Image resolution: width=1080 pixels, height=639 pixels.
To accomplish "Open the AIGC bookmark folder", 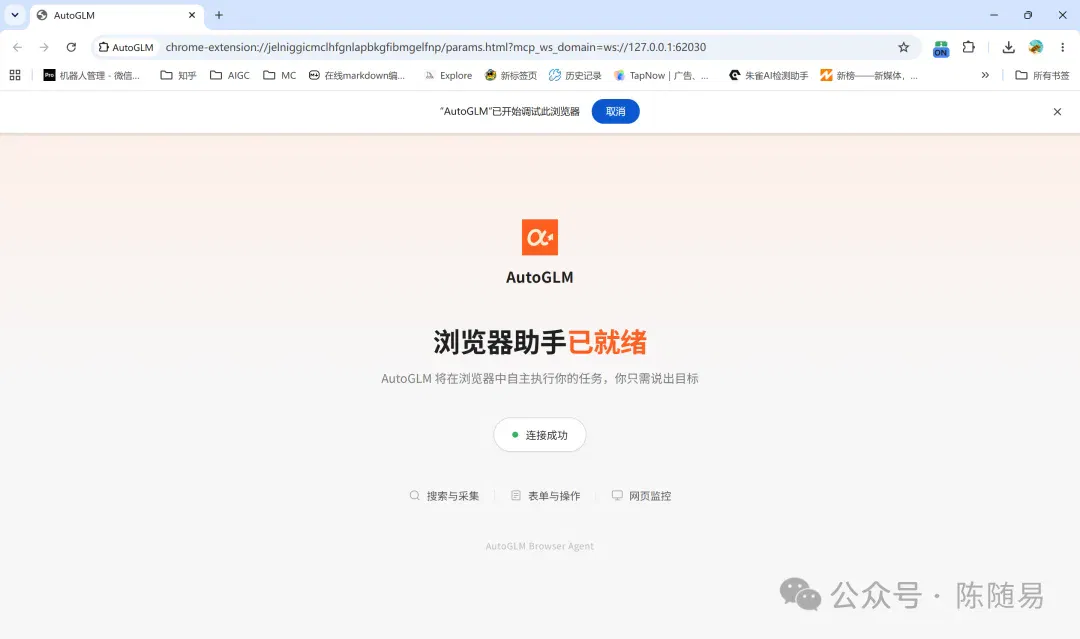I will tap(230, 75).
